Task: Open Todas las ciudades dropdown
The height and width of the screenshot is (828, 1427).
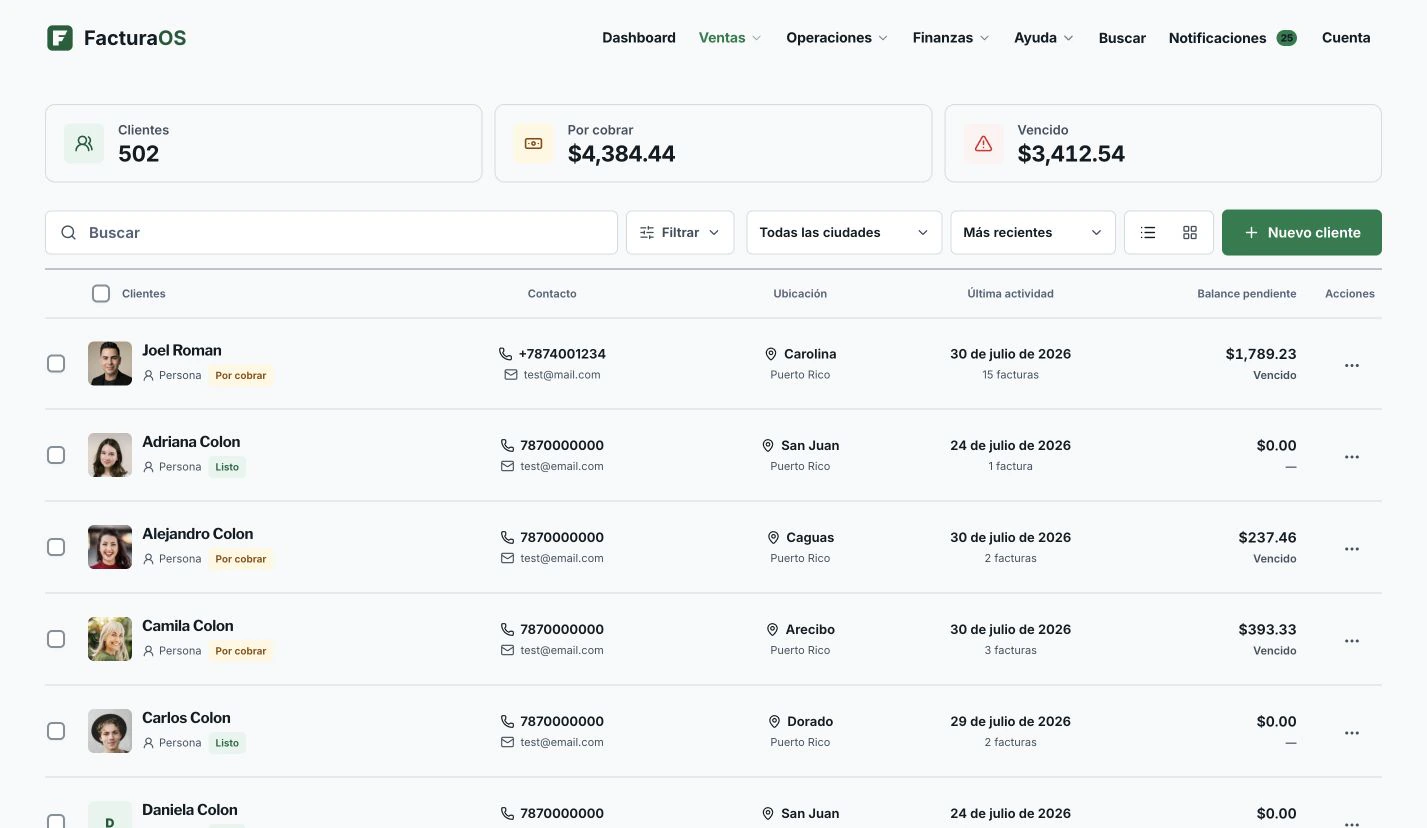Action: [x=844, y=232]
